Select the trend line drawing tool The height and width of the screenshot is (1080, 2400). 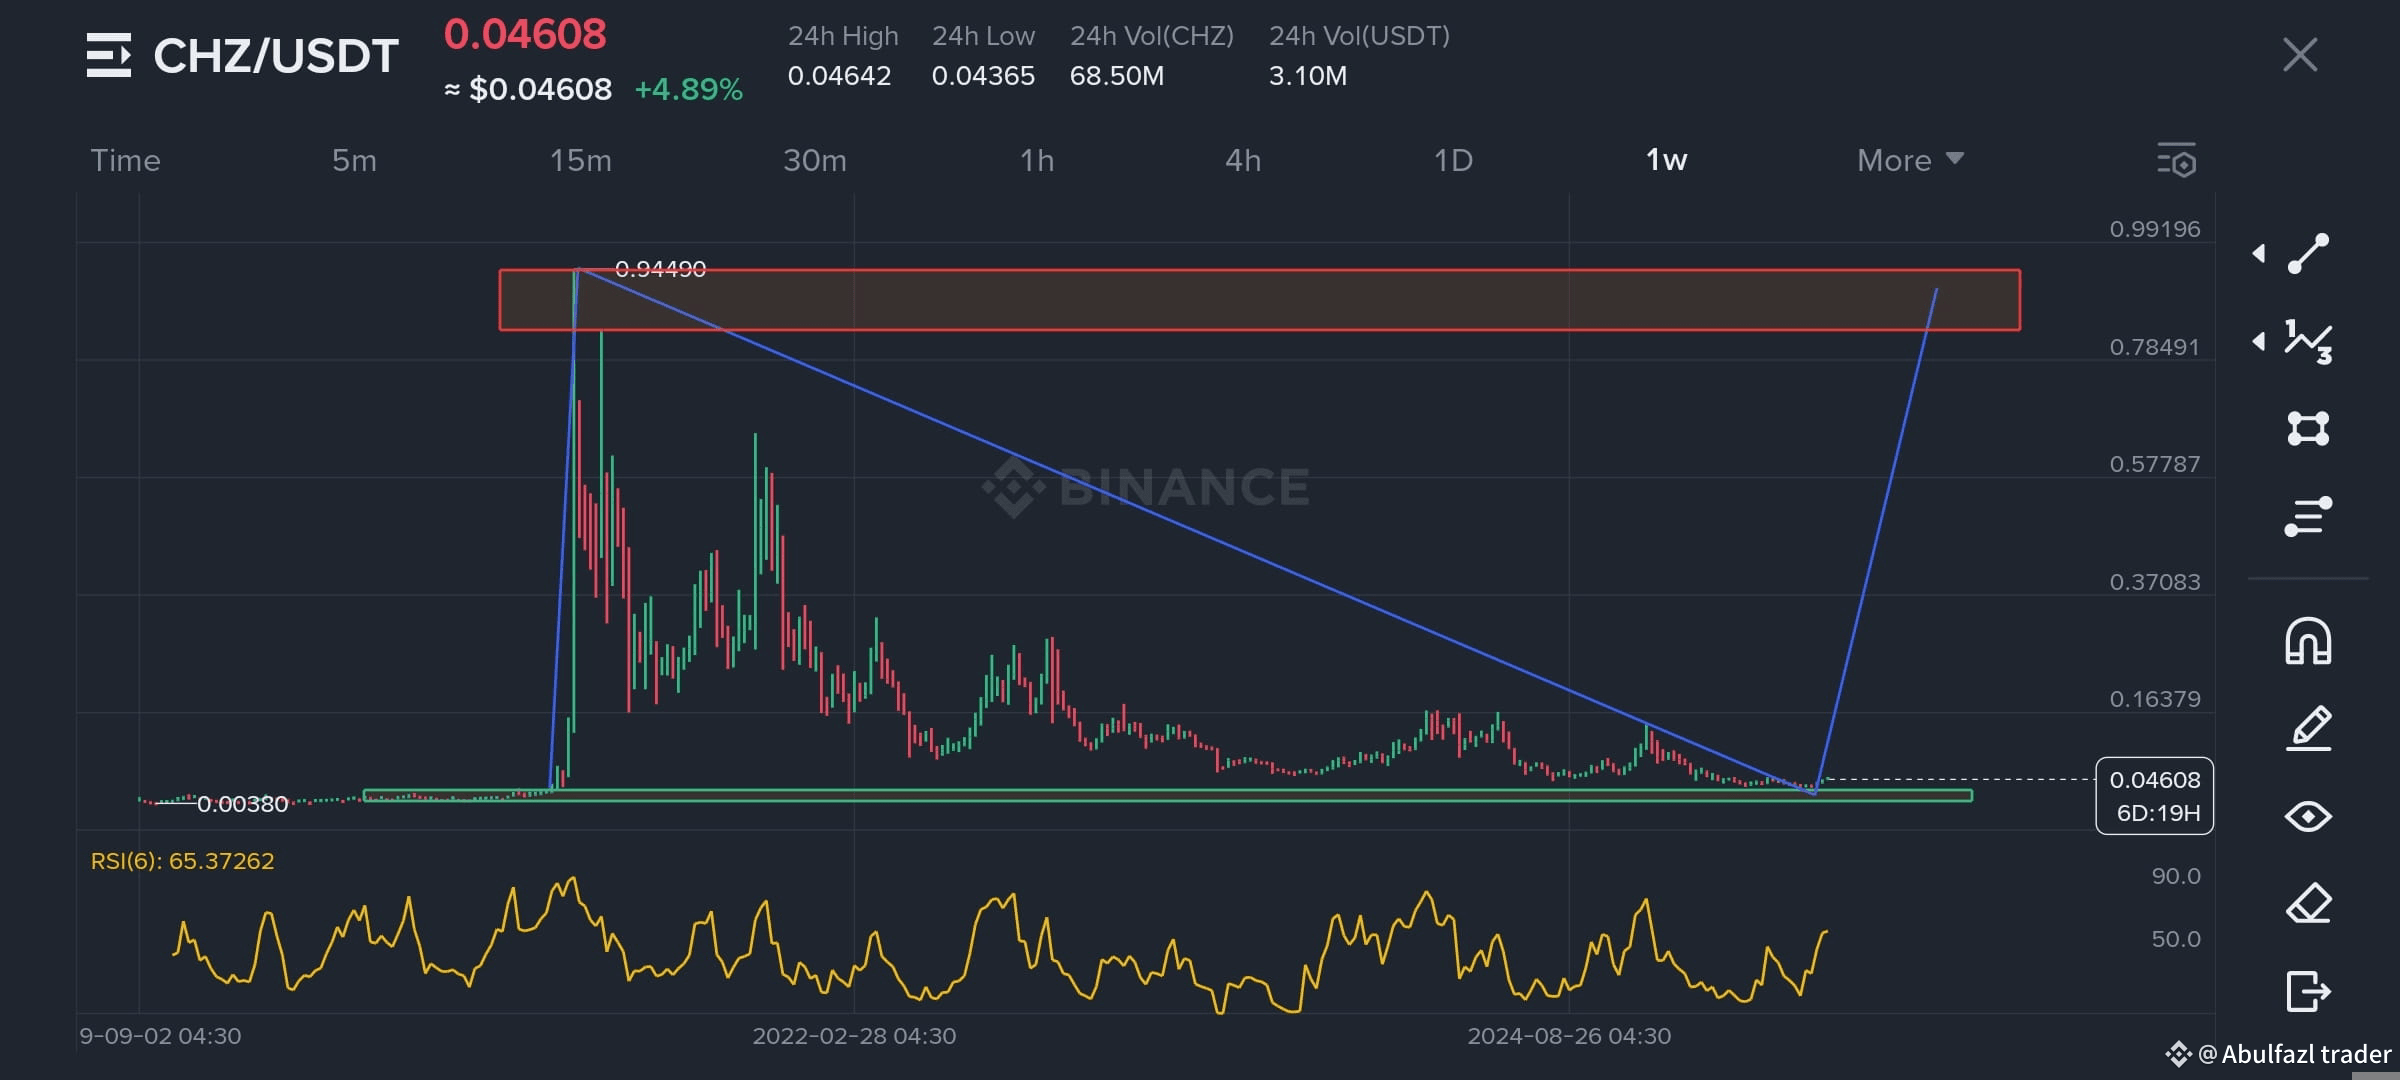click(x=2308, y=253)
